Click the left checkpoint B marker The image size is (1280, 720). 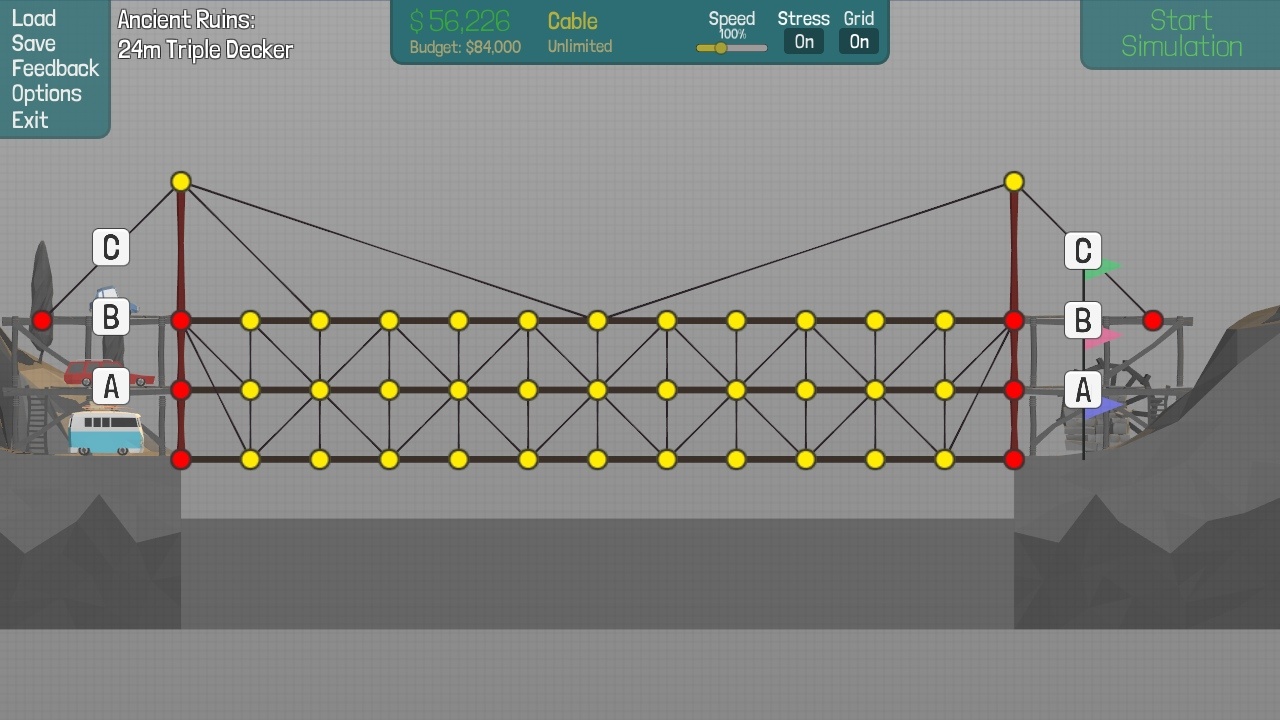point(111,317)
